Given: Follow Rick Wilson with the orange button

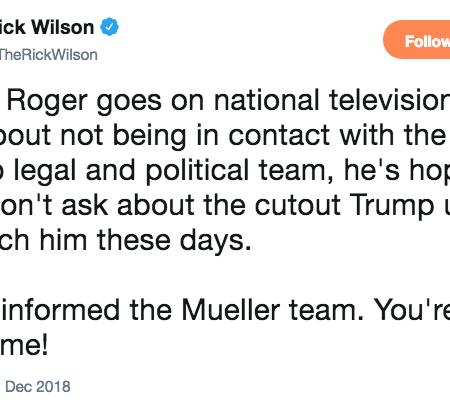Looking at the screenshot, I should tap(417, 40).
